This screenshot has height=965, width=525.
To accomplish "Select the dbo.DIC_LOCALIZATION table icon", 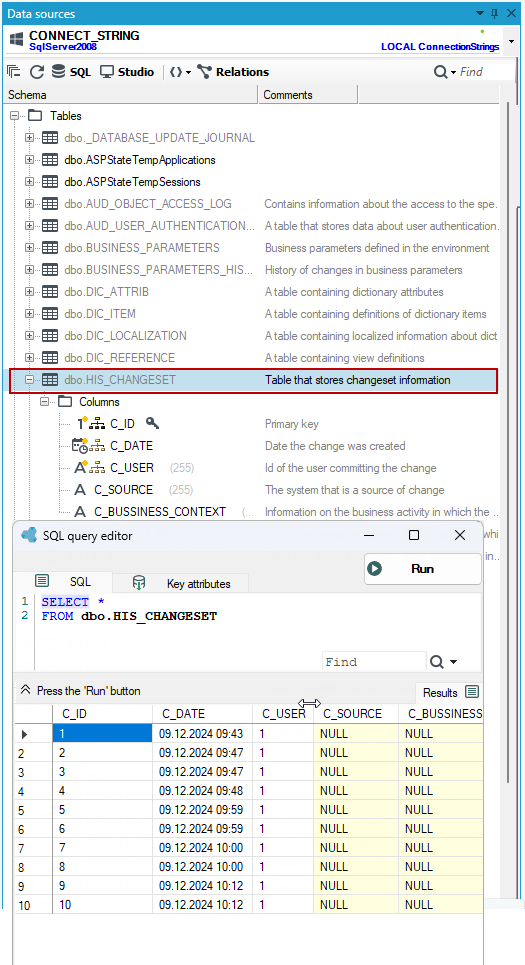I will 50,336.
